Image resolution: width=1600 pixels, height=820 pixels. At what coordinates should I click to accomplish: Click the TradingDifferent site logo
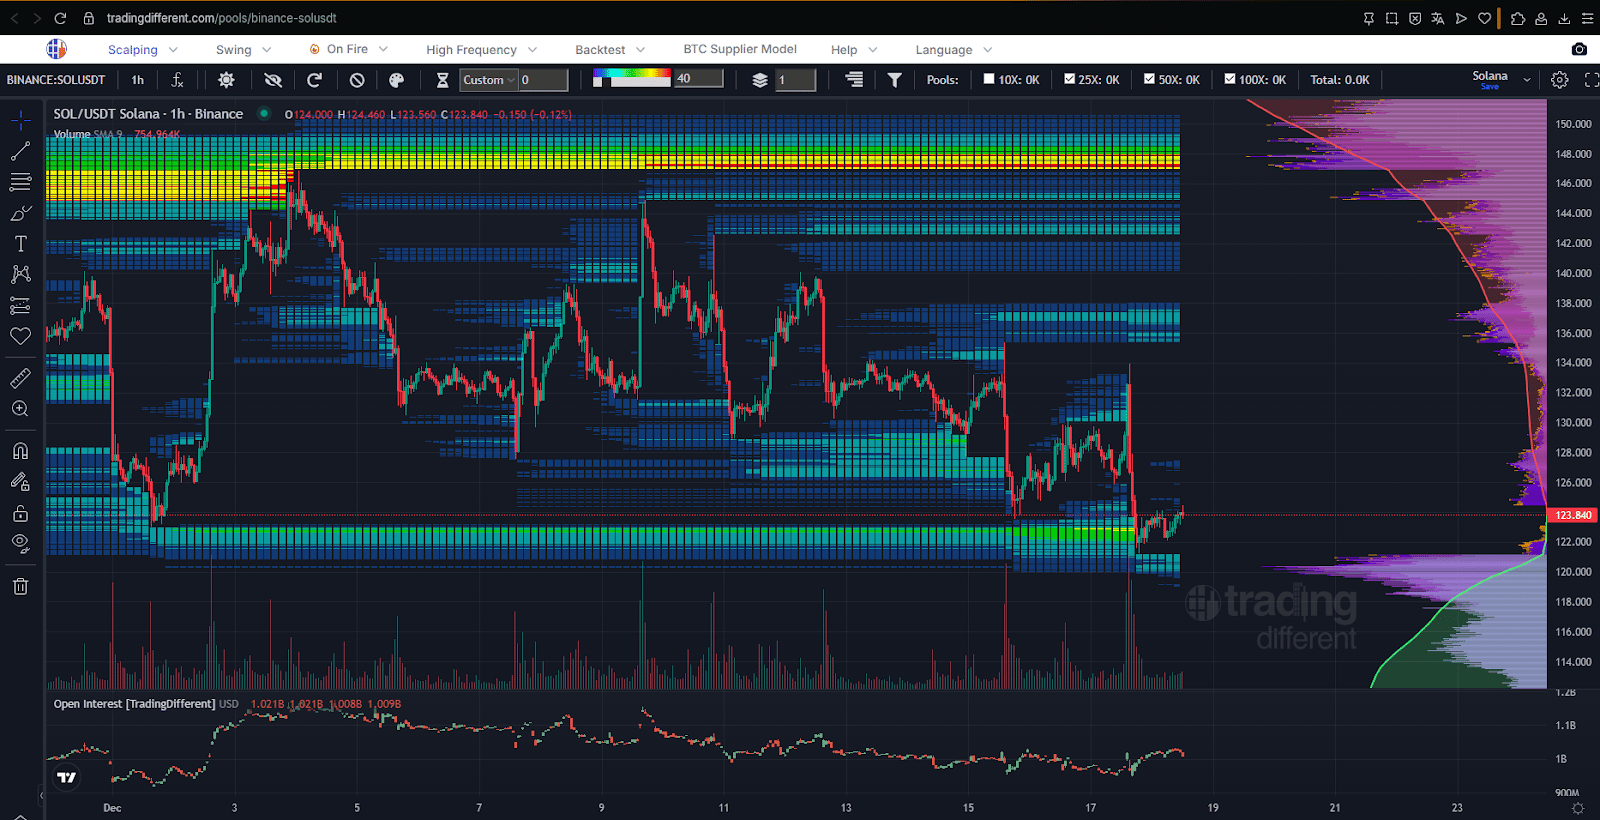(57, 49)
